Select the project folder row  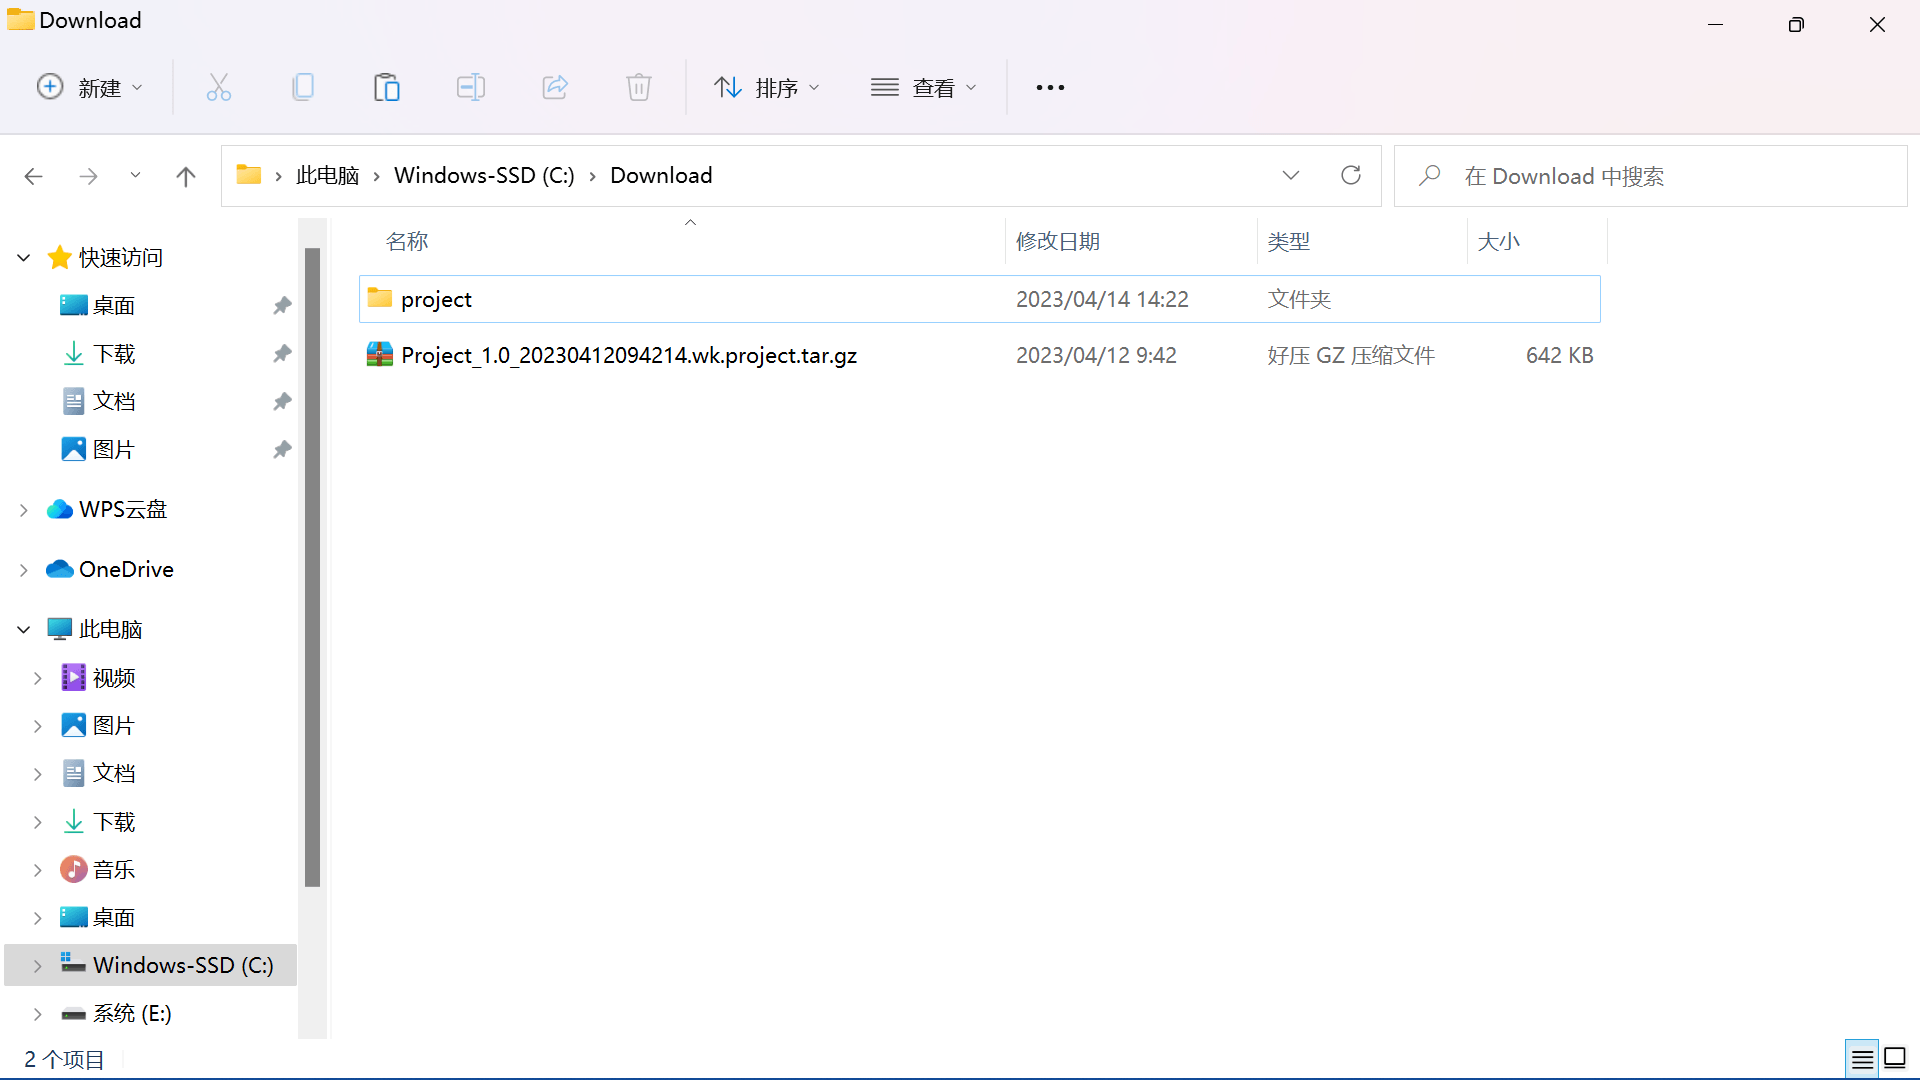tap(980, 299)
